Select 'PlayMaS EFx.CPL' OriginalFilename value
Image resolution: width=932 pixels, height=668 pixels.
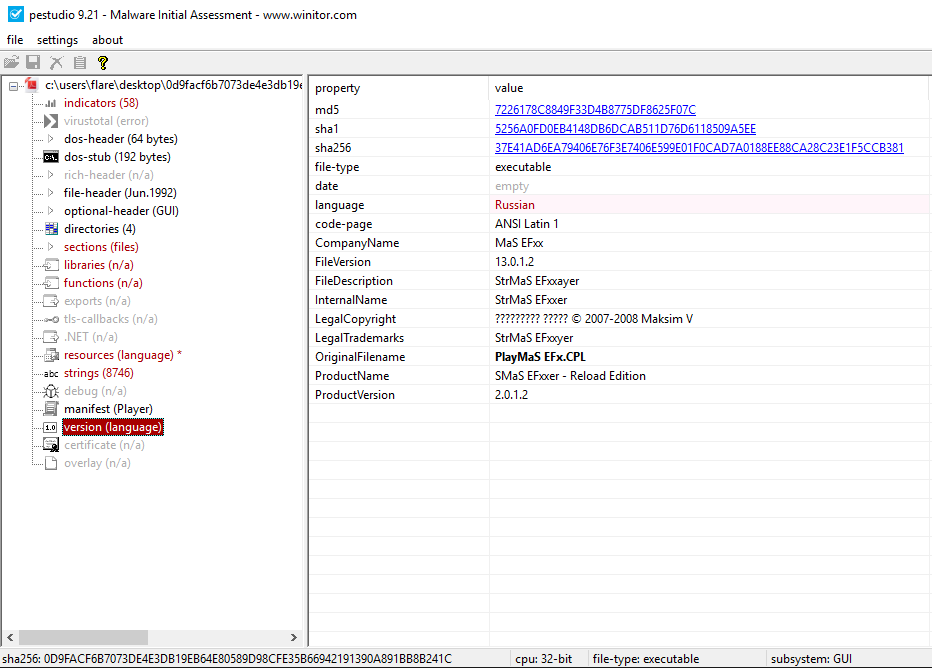point(540,357)
